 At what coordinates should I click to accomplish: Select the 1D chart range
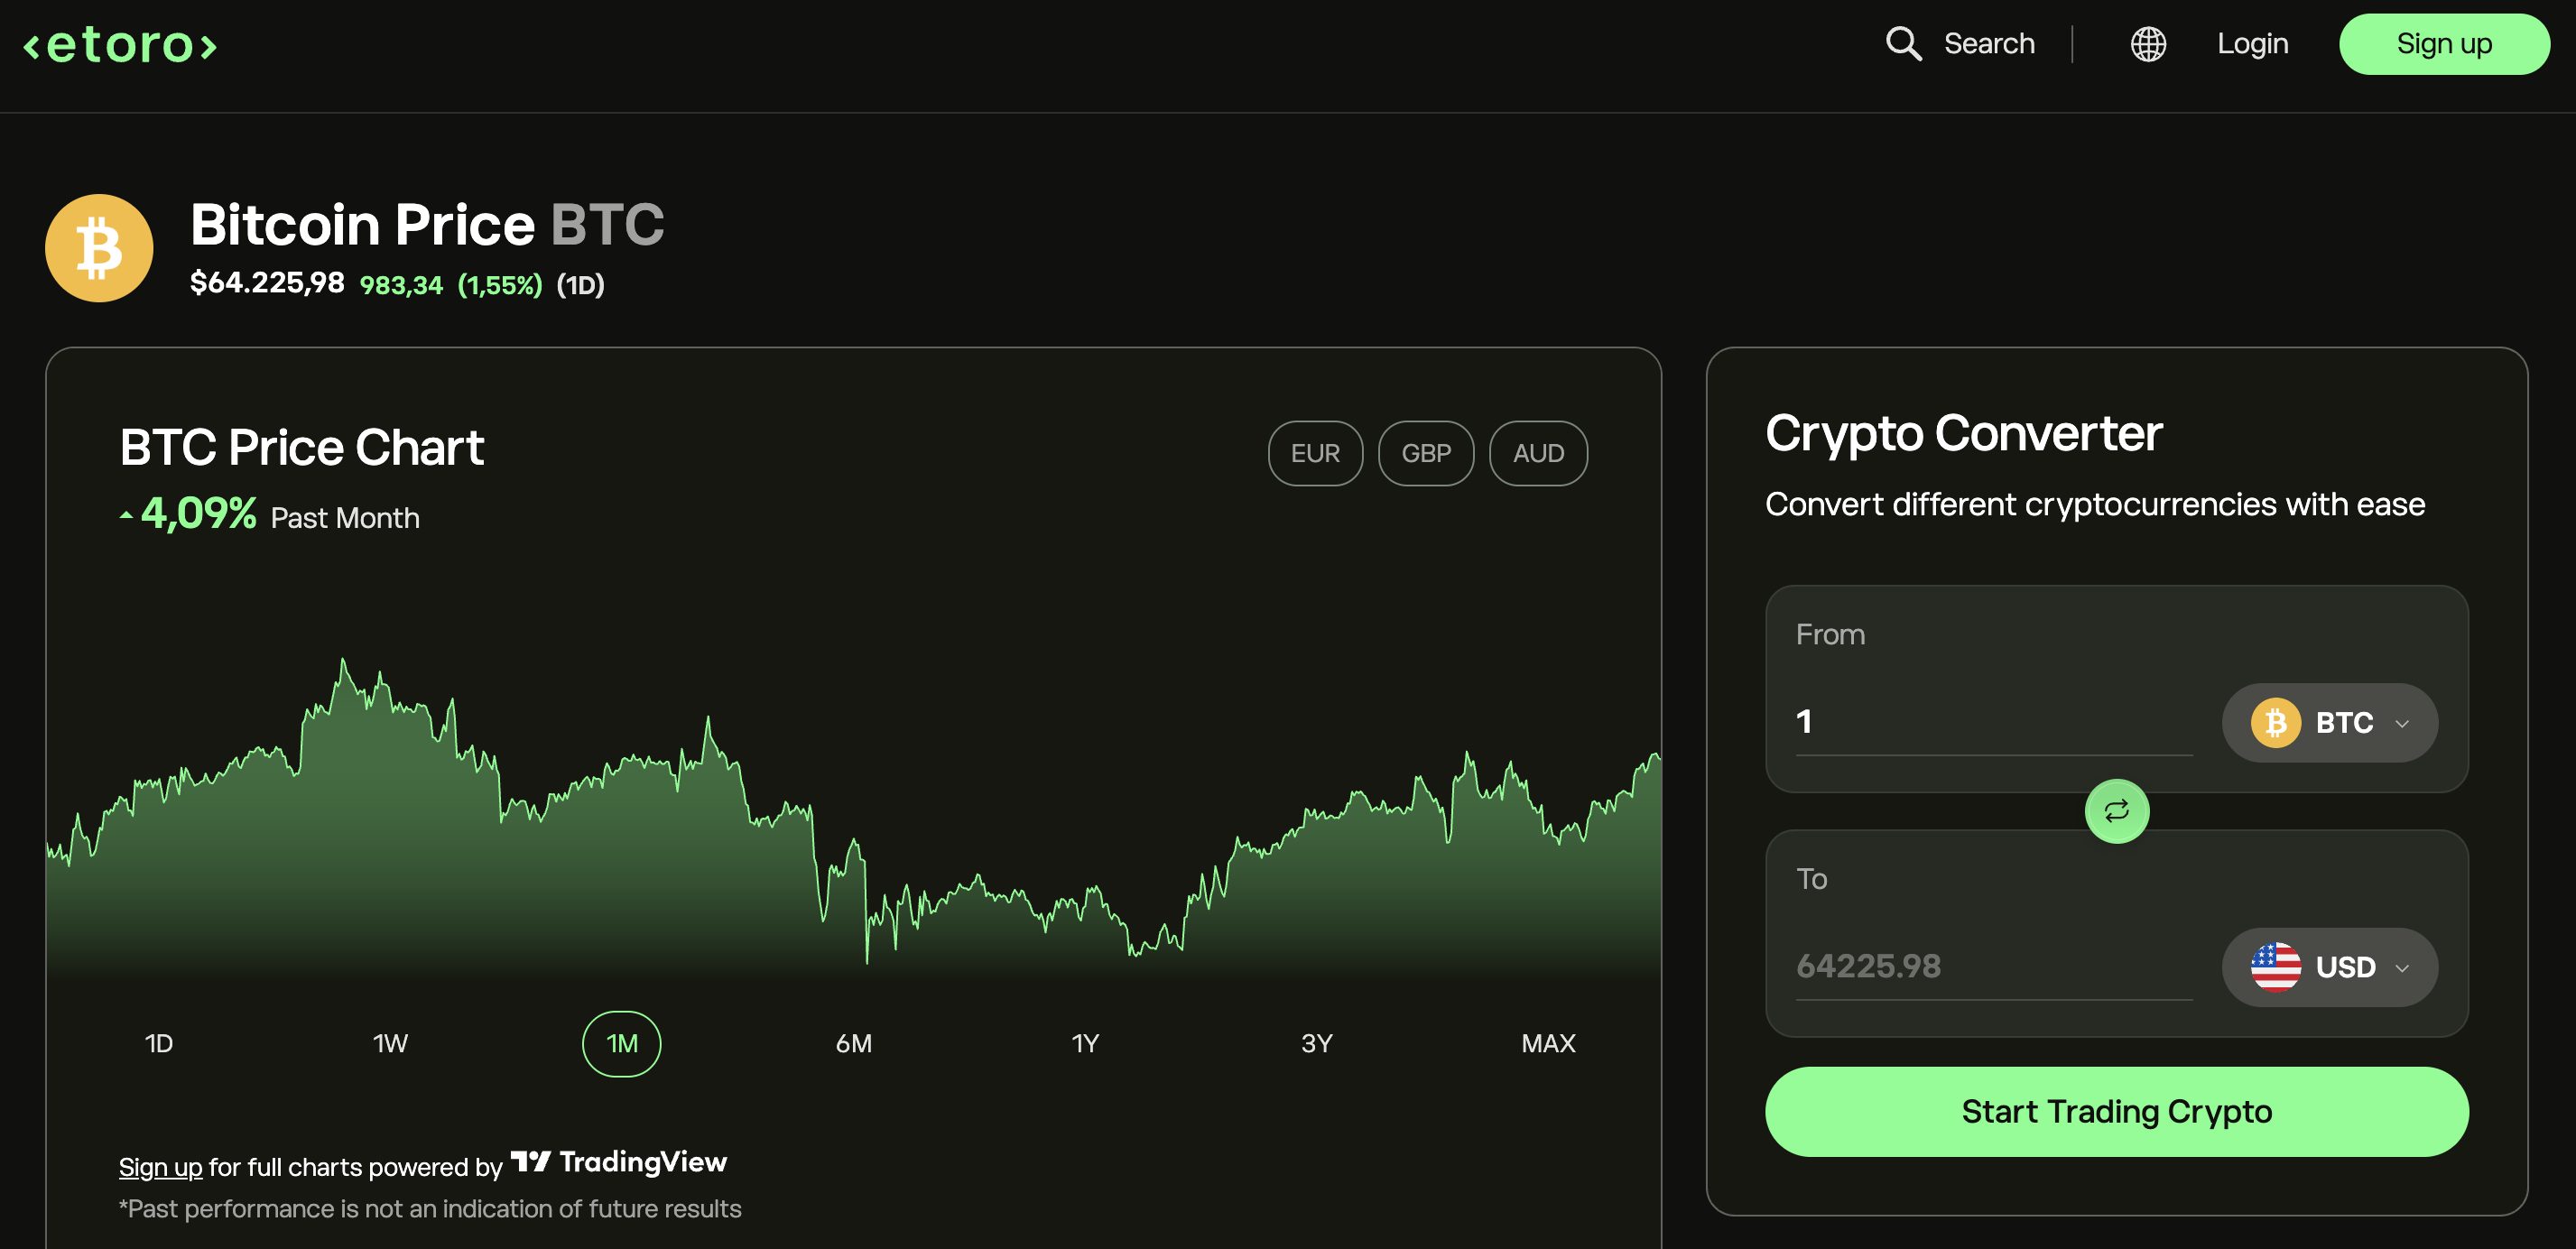coord(159,1043)
